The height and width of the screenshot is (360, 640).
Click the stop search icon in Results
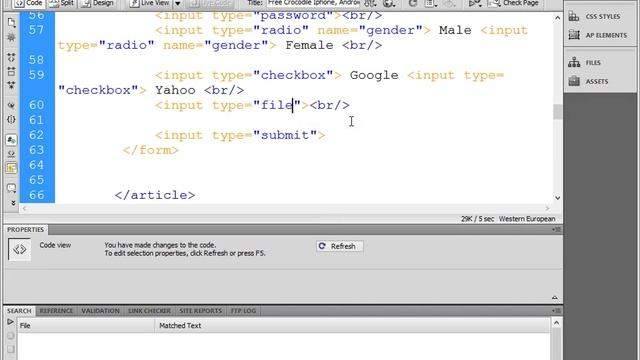click(11, 336)
